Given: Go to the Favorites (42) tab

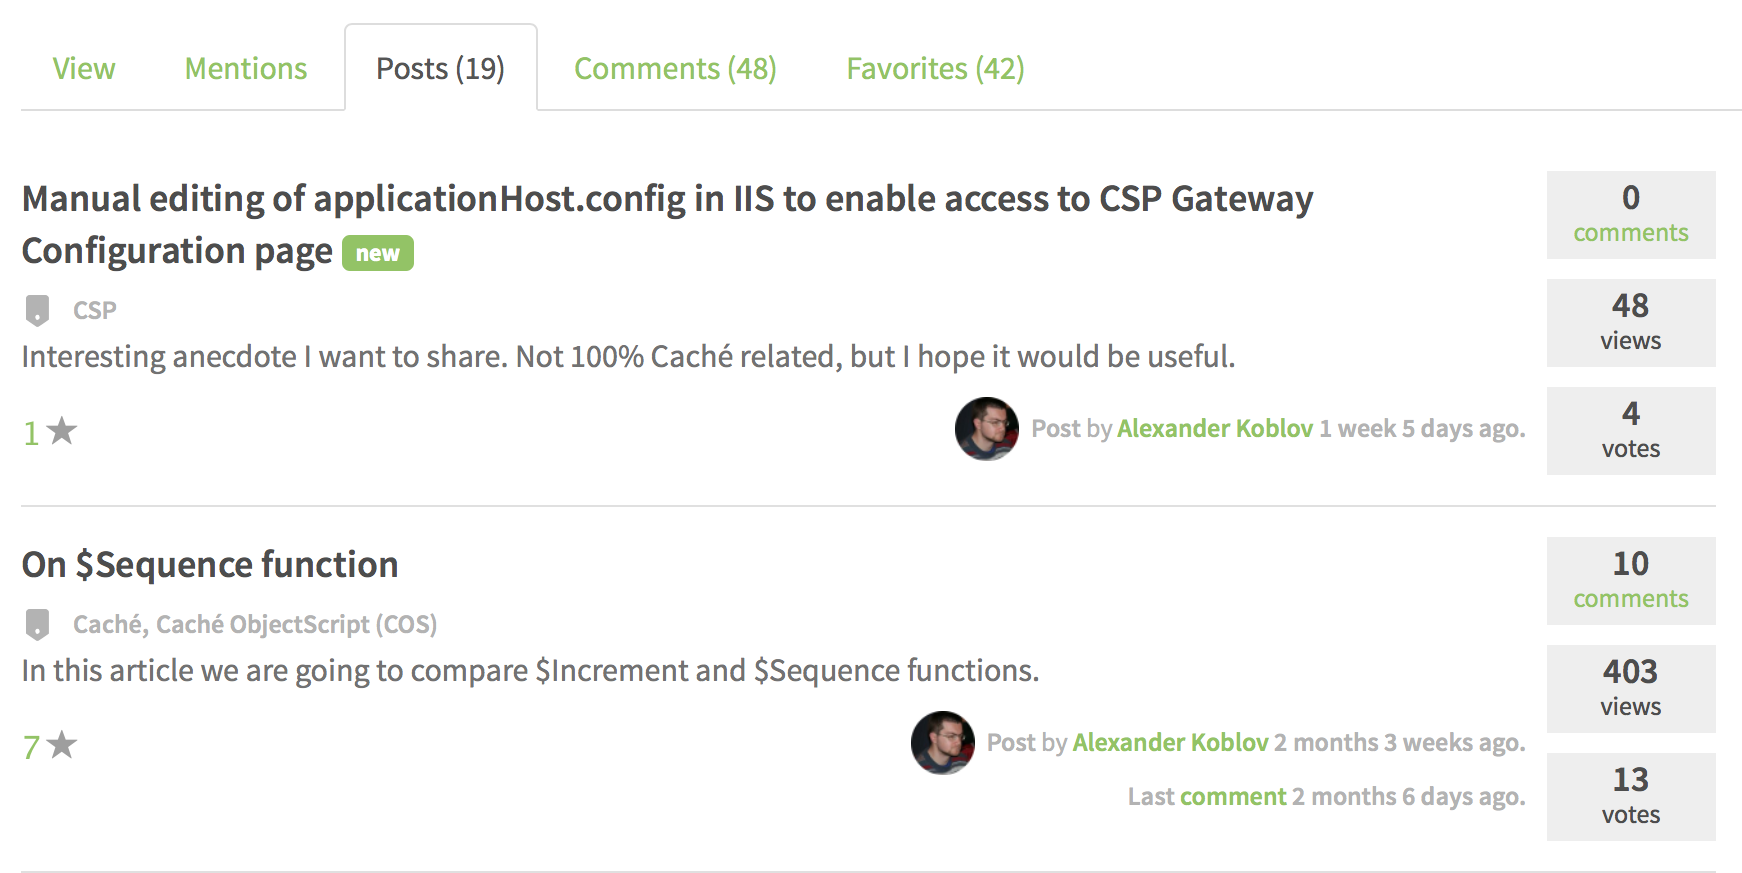Looking at the screenshot, I should tap(935, 68).
